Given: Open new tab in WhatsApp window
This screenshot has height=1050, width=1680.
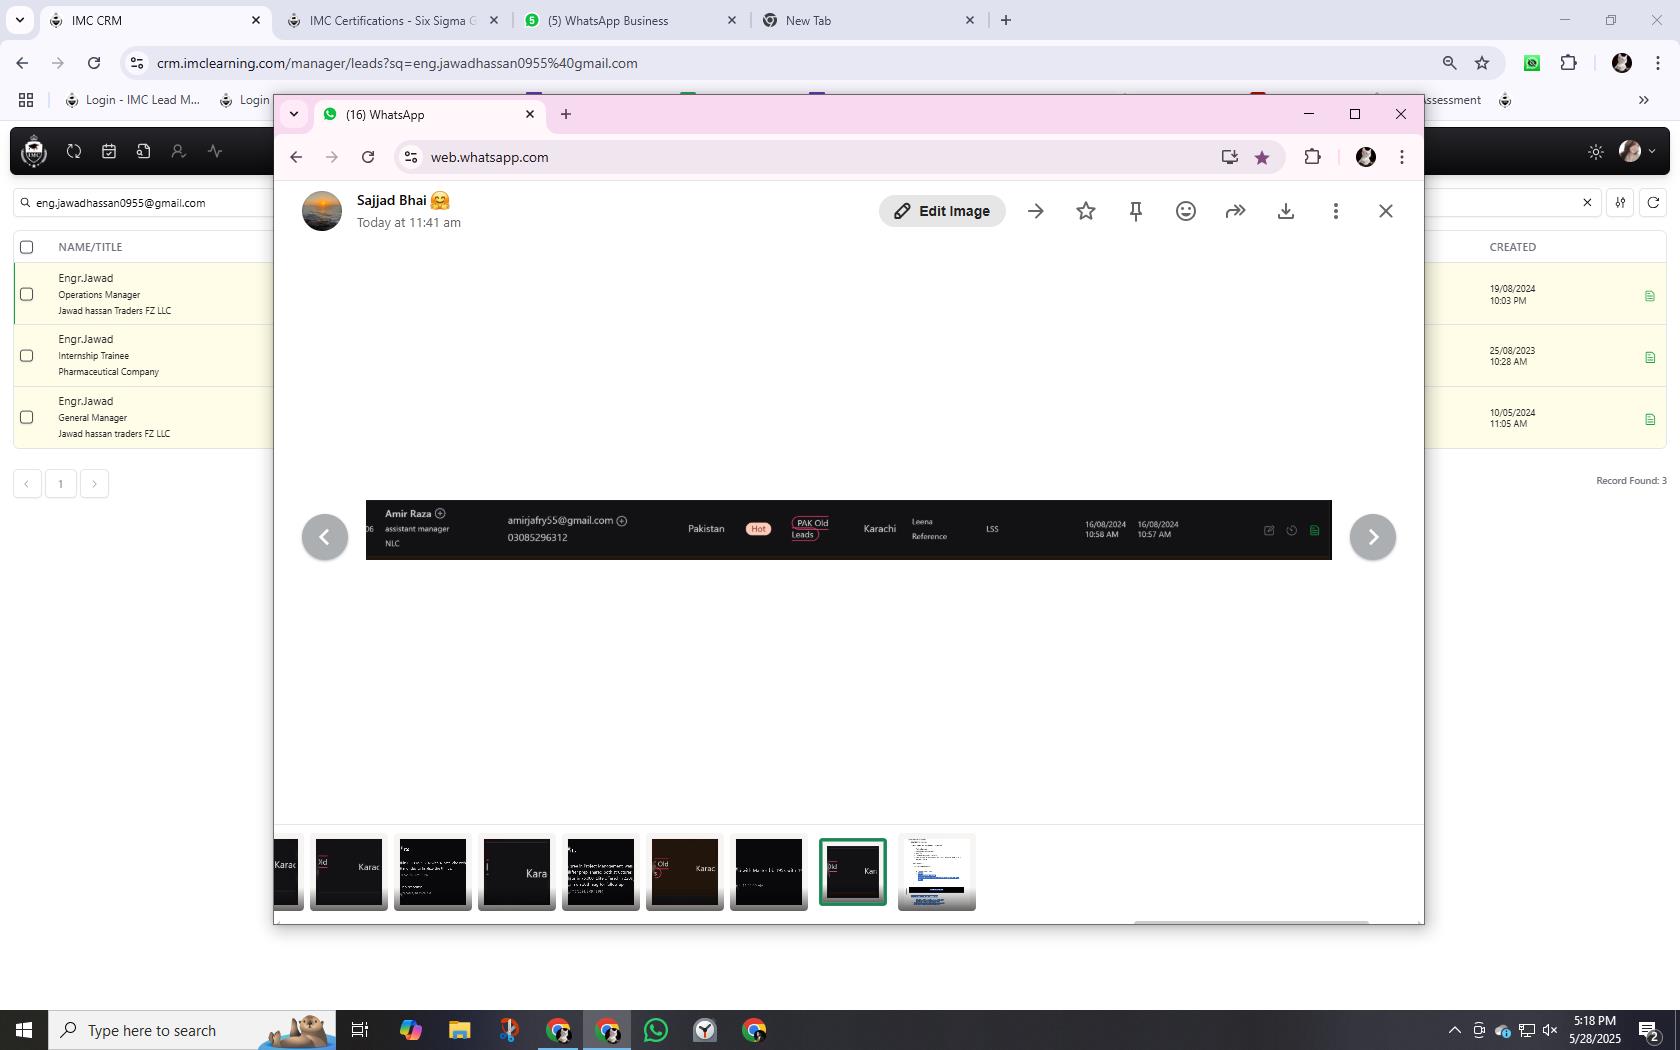Looking at the screenshot, I should pyautogui.click(x=566, y=114).
